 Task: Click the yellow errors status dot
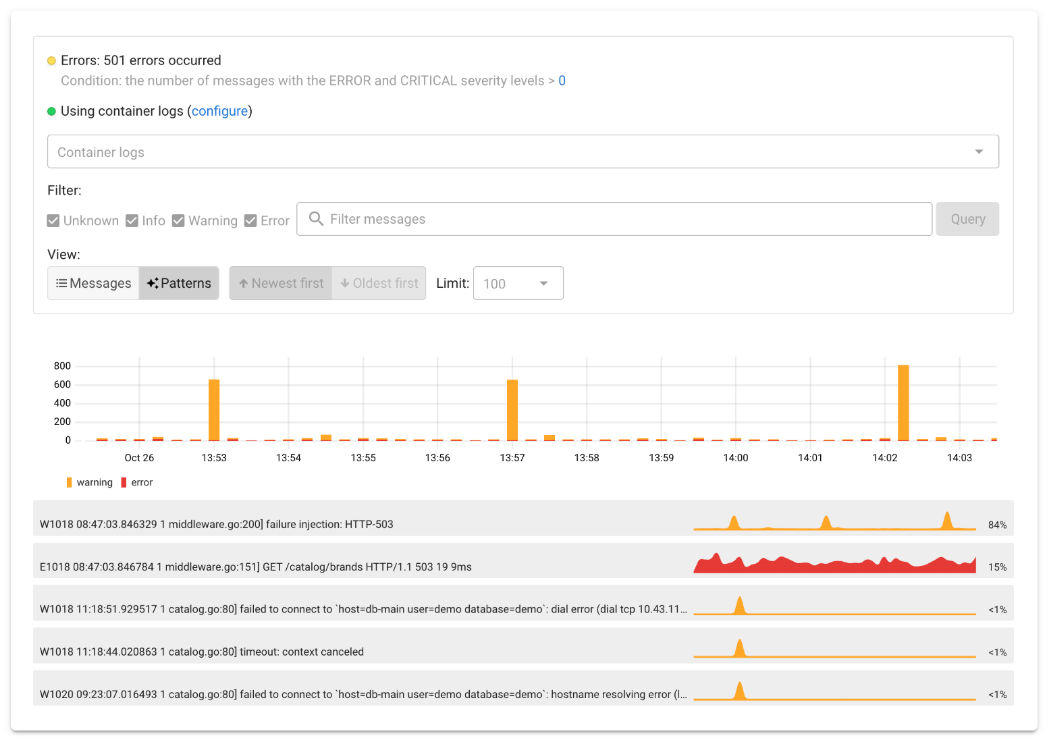[51, 60]
